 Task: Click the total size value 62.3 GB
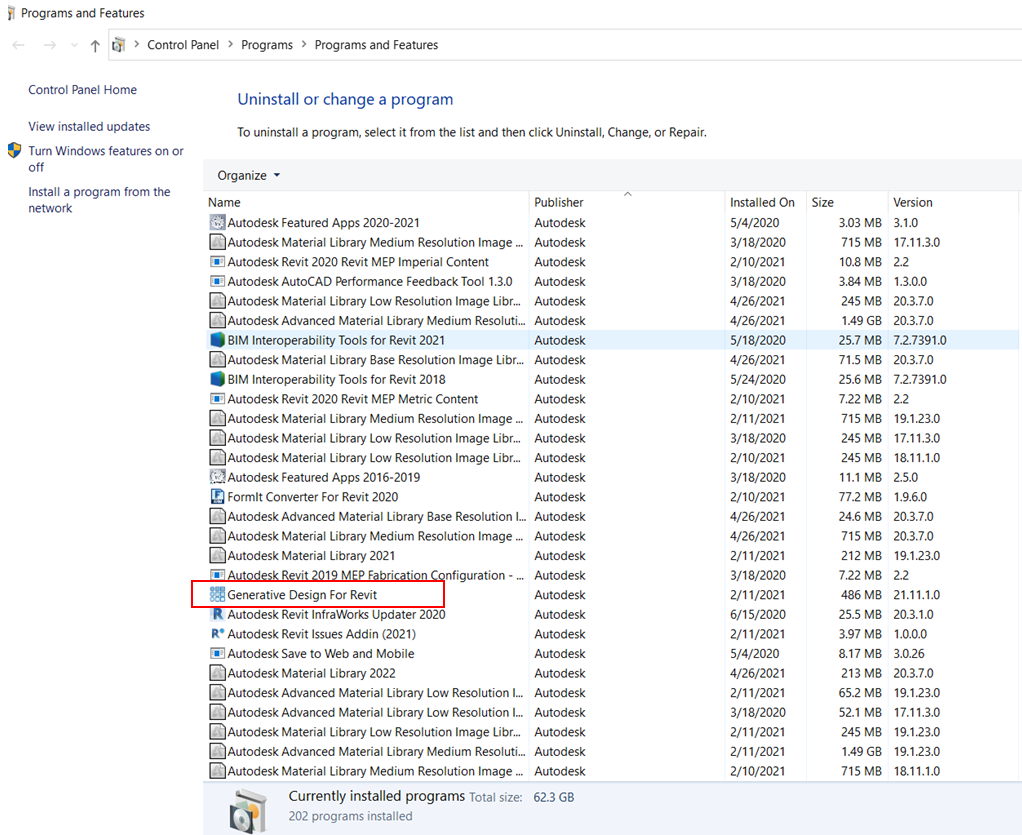[x=554, y=797]
